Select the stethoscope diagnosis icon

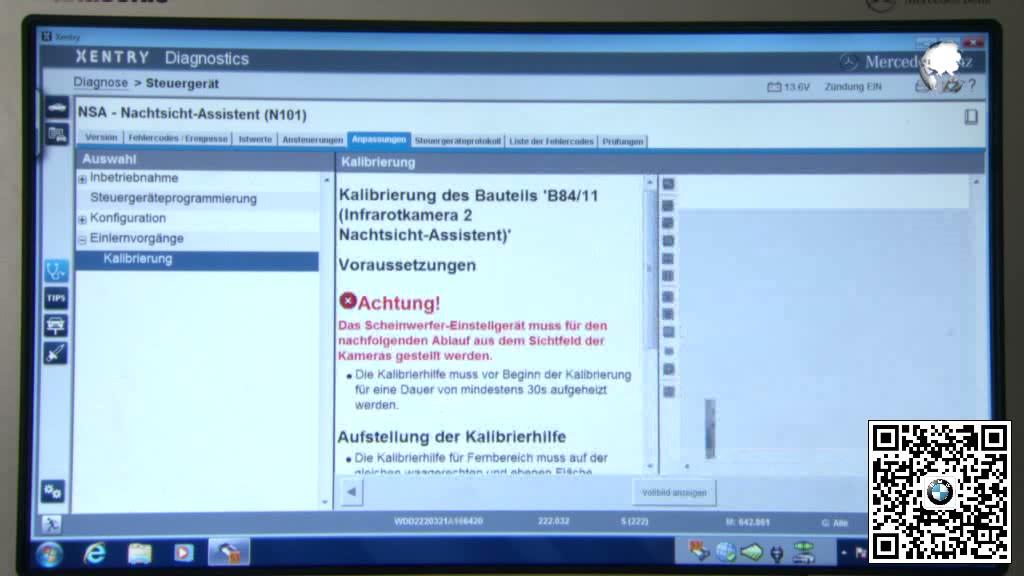(x=56, y=270)
